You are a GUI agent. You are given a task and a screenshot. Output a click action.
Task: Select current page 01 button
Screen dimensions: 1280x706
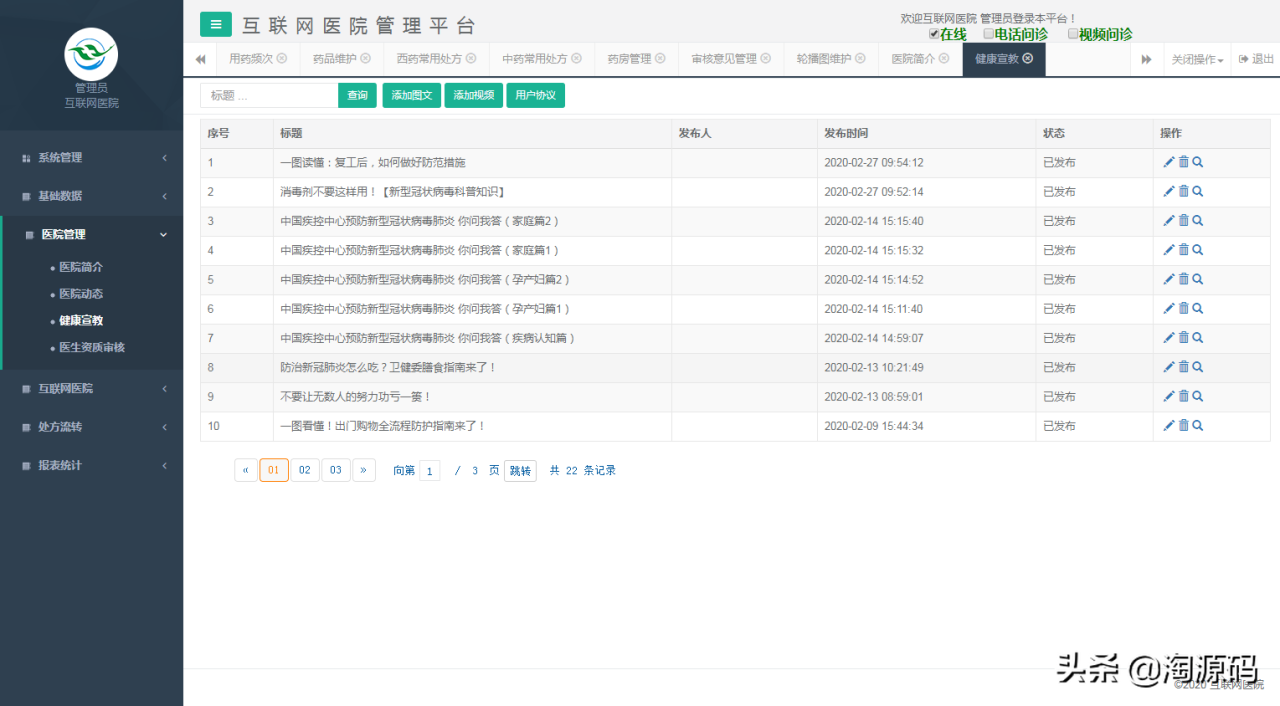click(x=274, y=471)
